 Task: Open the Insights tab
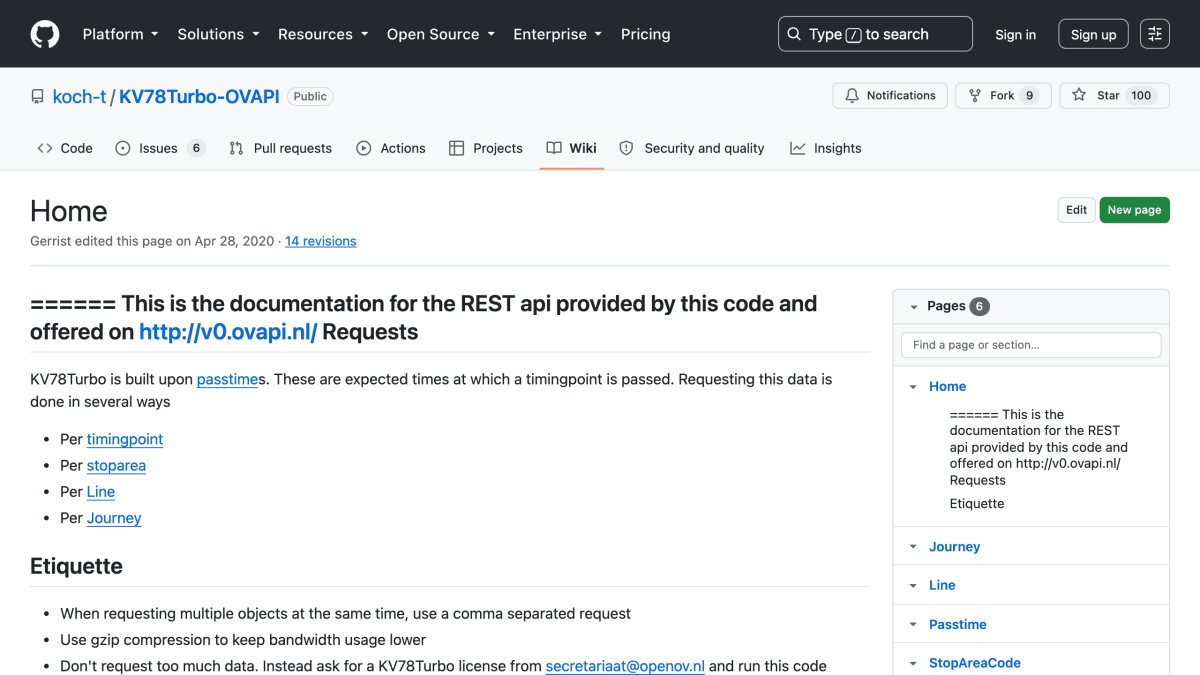[x=826, y=148]
